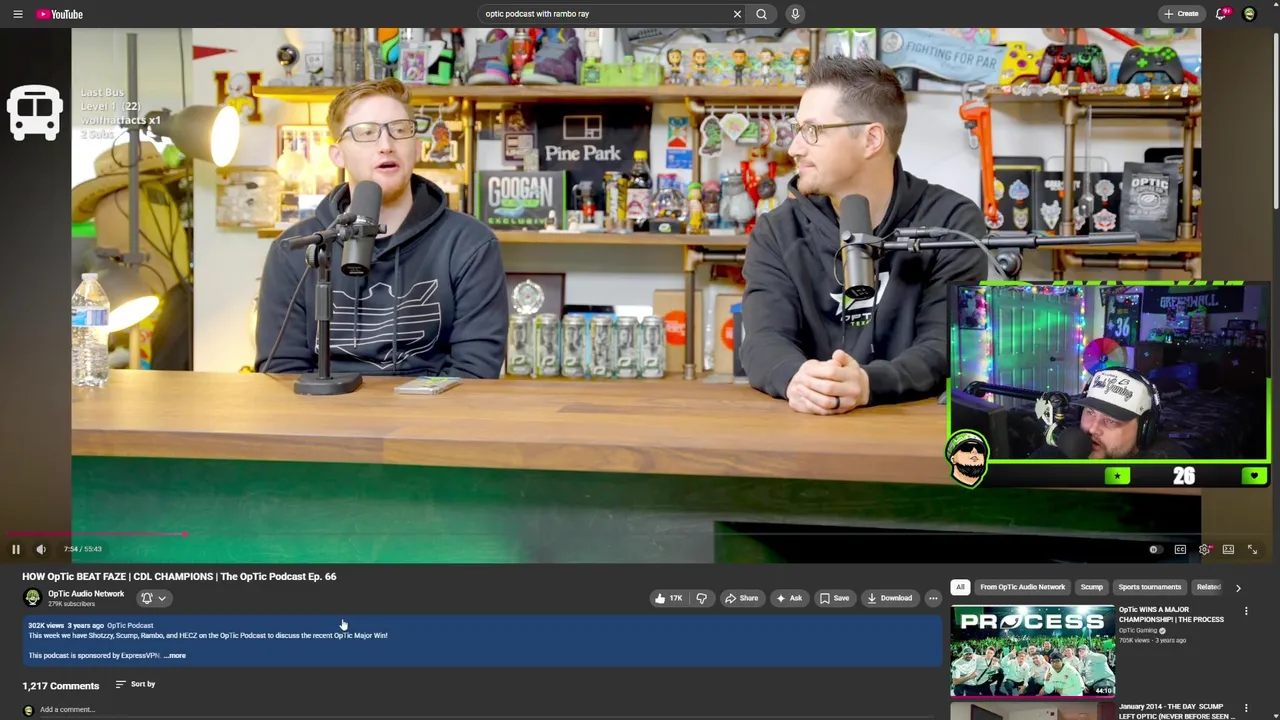Open options menu for THE PROCESS video

tap(1246, 611)
